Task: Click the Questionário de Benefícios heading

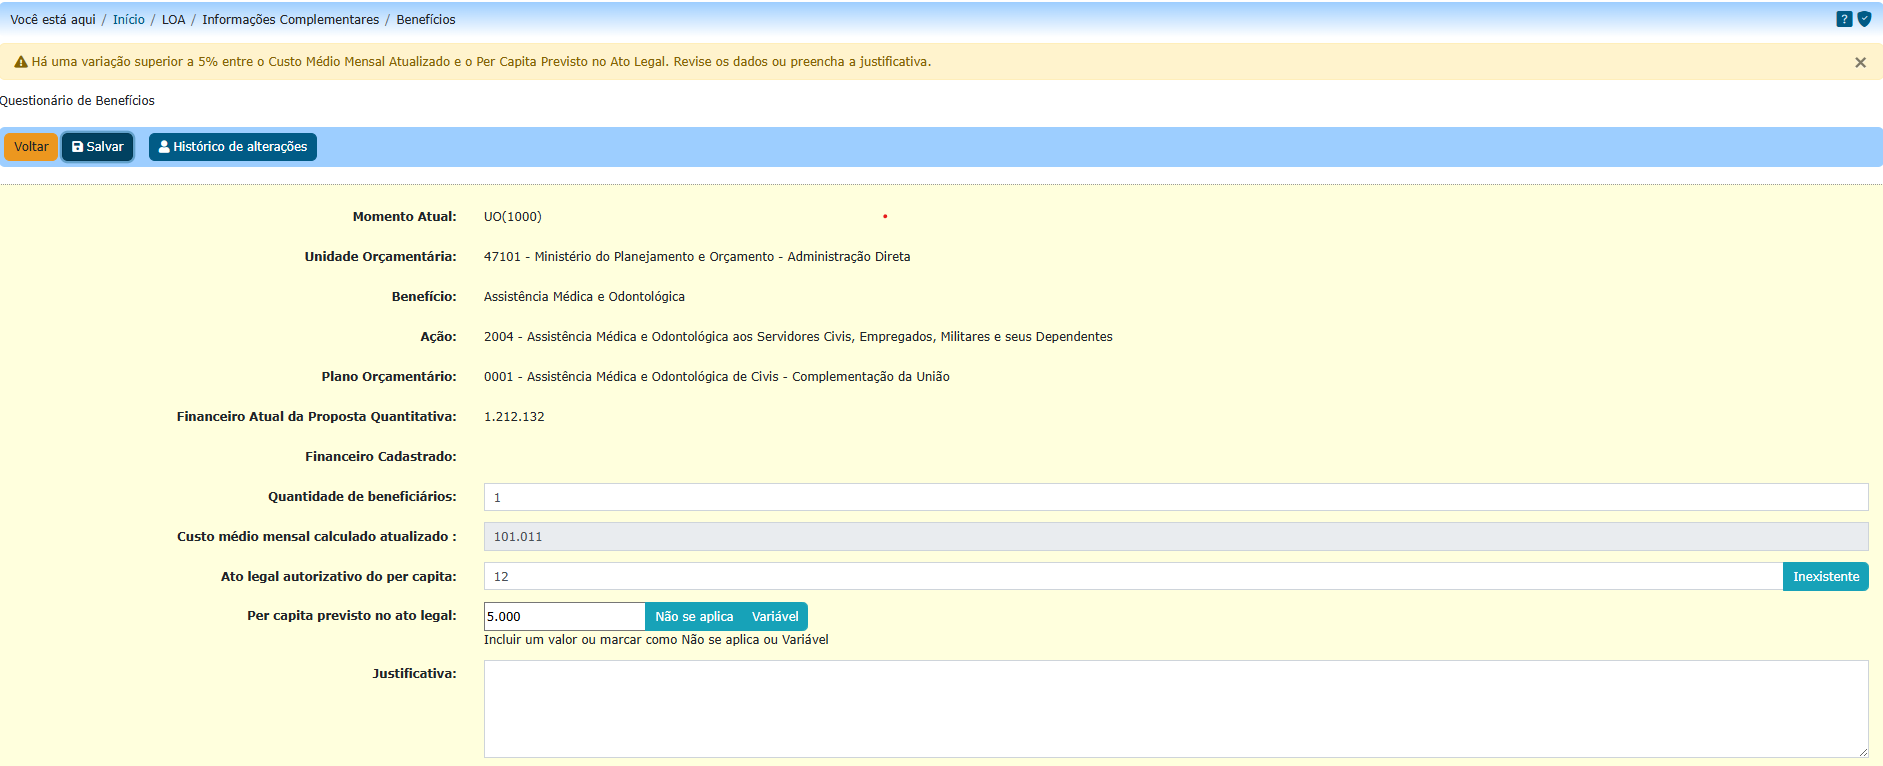Action: [x=77, y=101]
